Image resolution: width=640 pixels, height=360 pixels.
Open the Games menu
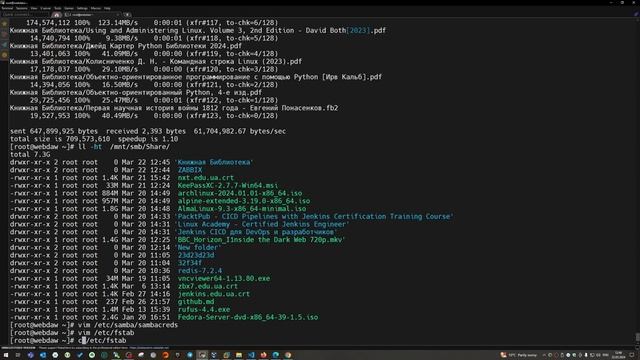[69, 8]
